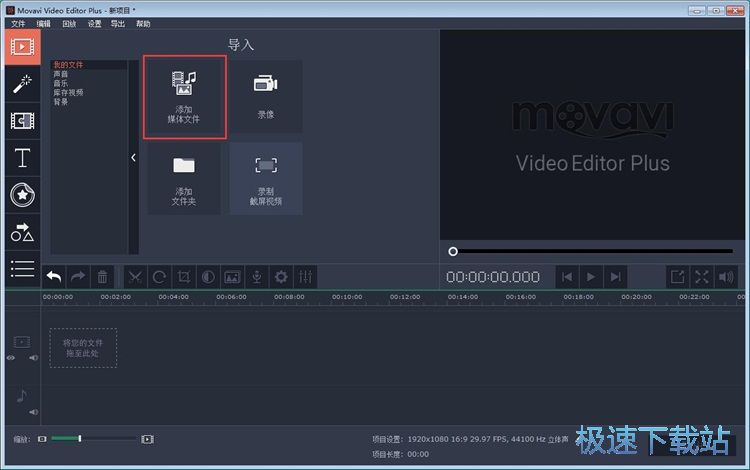
Task: Detach the preview window
Action: coord(677,277)
